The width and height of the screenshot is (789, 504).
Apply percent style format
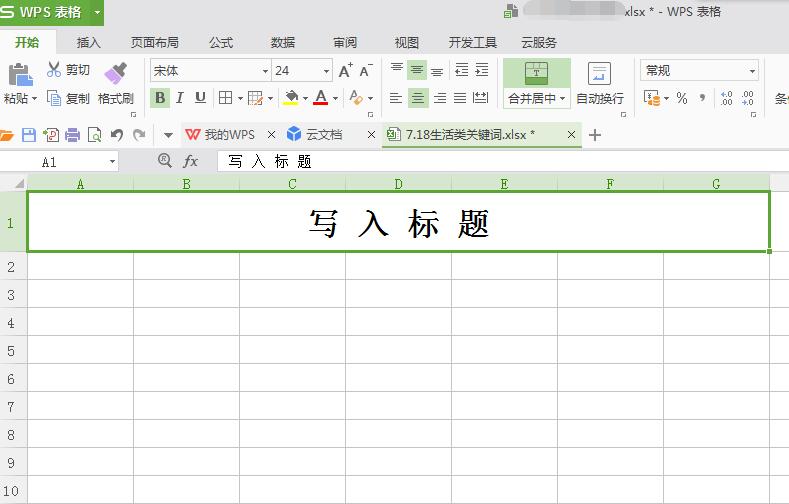click(682, 98)
